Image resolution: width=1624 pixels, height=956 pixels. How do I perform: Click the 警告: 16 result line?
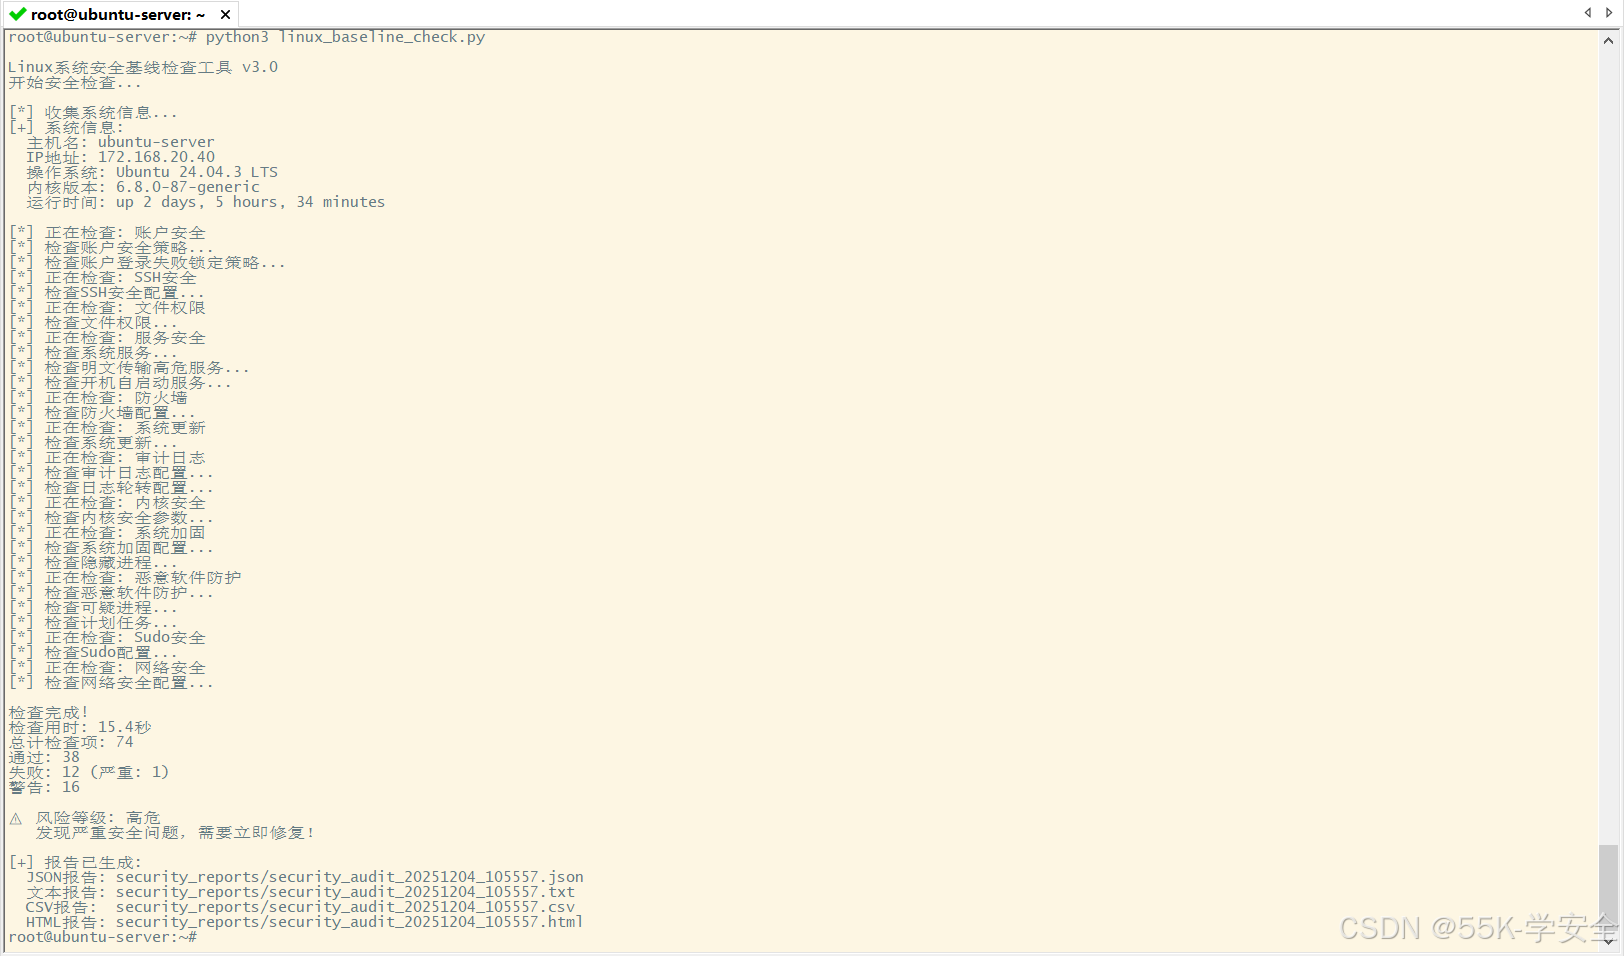click(44, 787)
